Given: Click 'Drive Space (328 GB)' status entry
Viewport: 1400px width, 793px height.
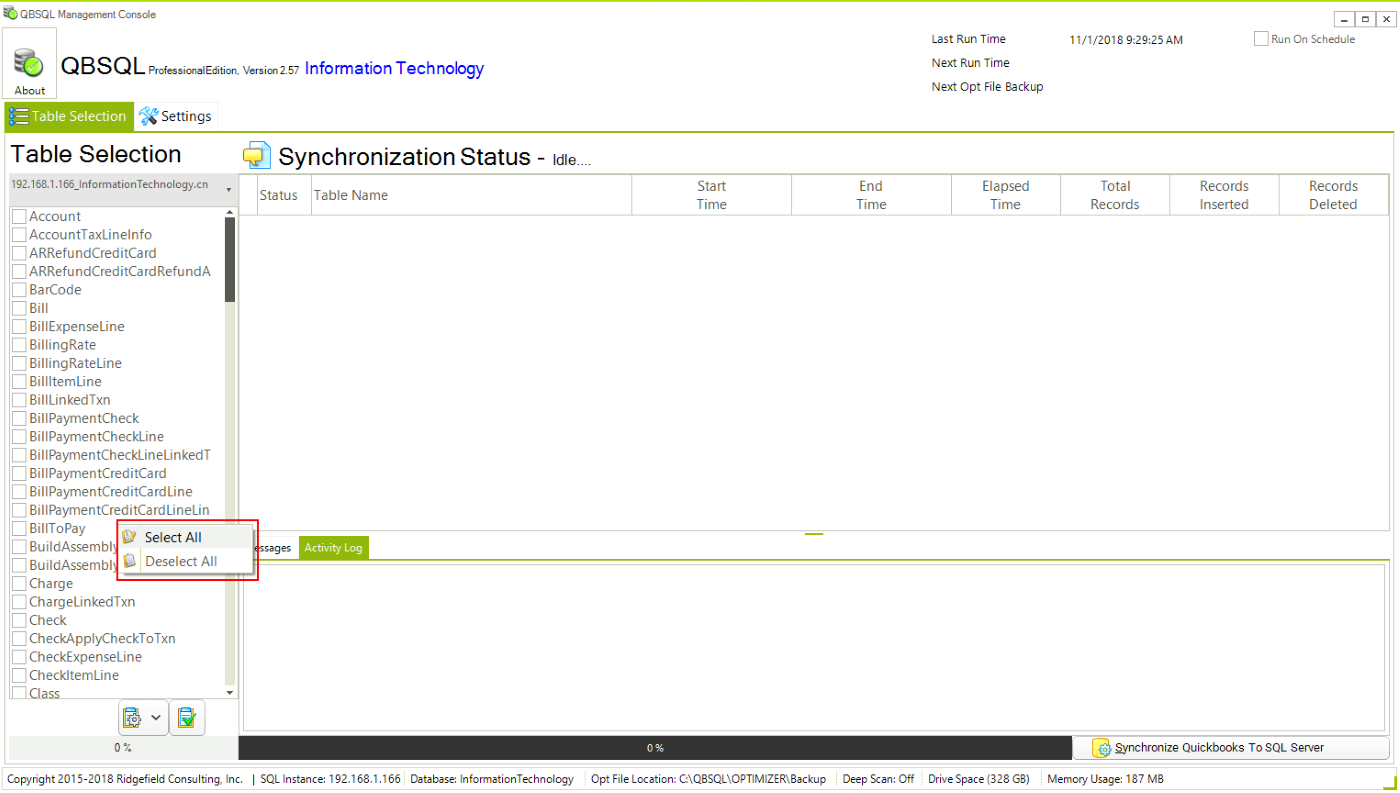Looking at the screenshot, I should point(979,778).
